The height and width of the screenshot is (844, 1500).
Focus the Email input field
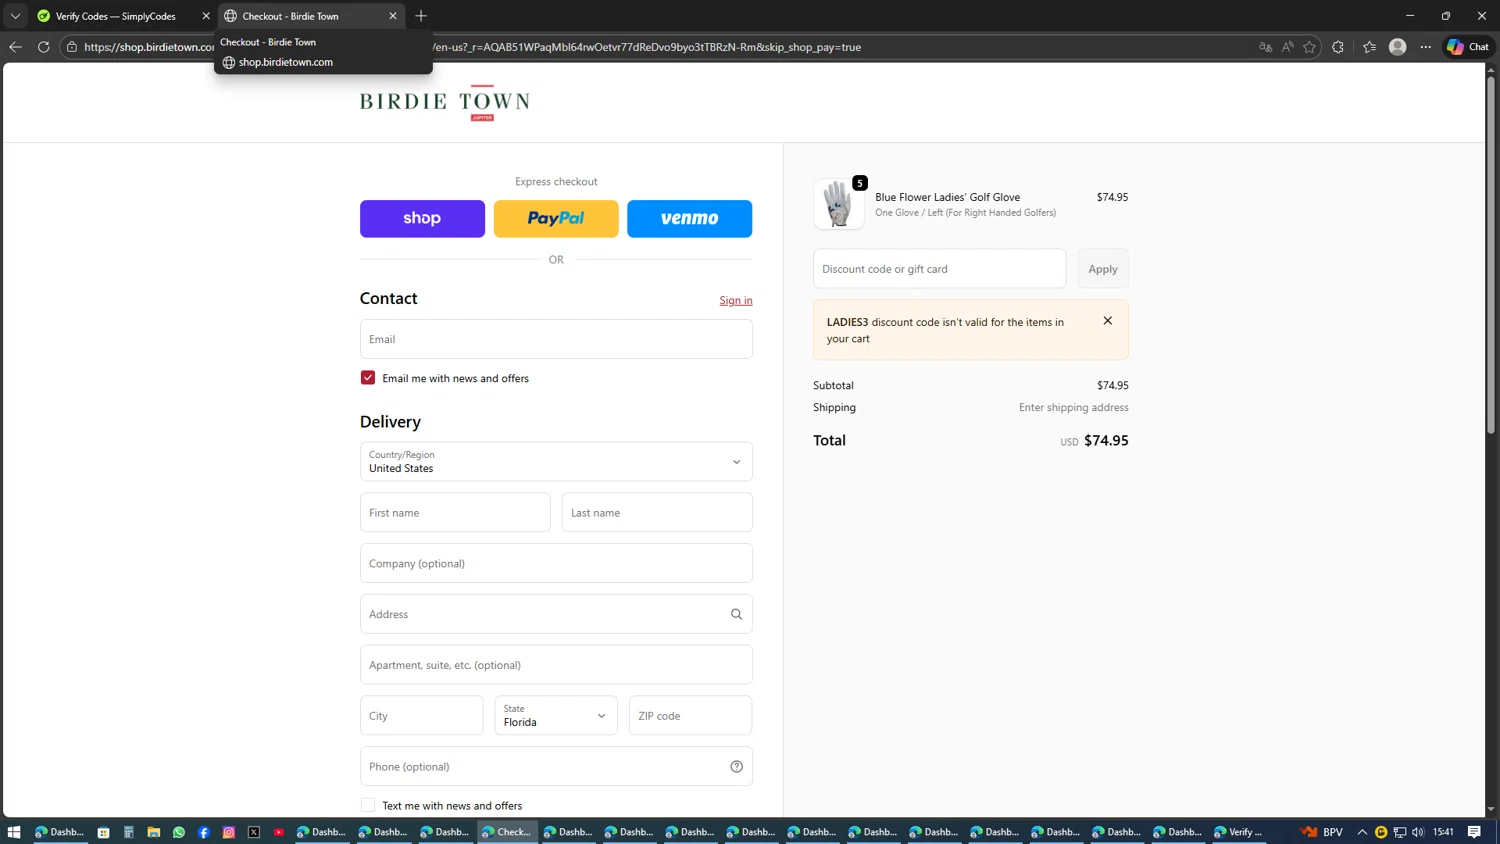point(556,339)
